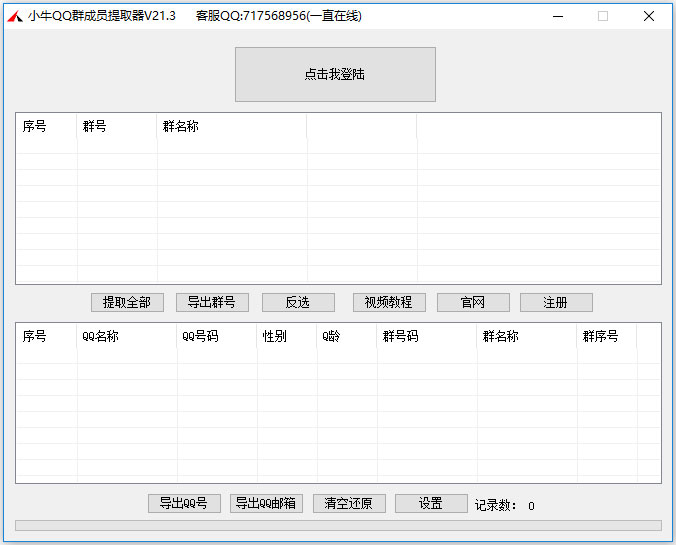Sort by QQ名称 column header

click(x=127, y=336)
